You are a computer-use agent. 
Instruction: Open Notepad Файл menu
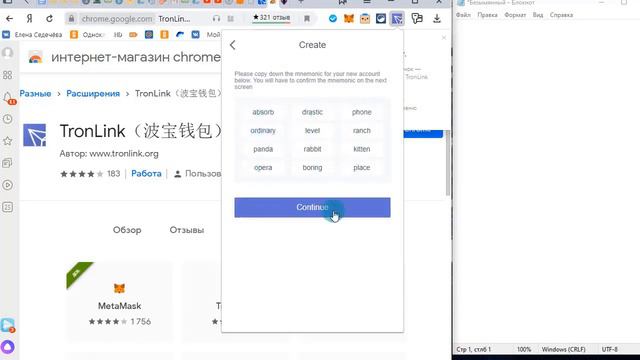[463, 15]
